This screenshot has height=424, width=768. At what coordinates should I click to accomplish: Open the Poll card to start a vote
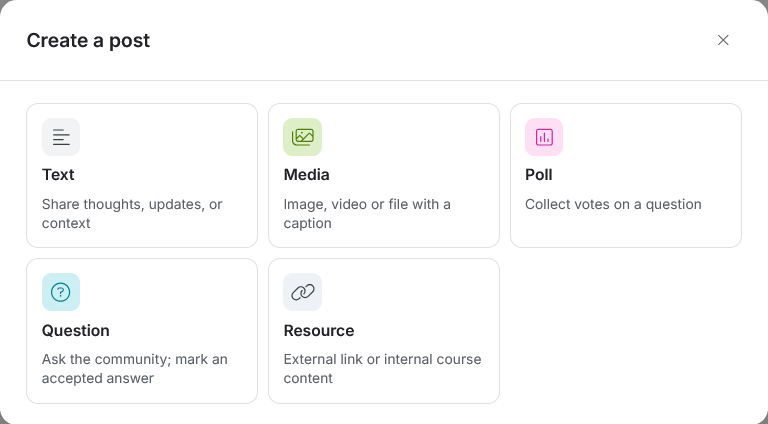pyautogui.click(x=626, y=175)
